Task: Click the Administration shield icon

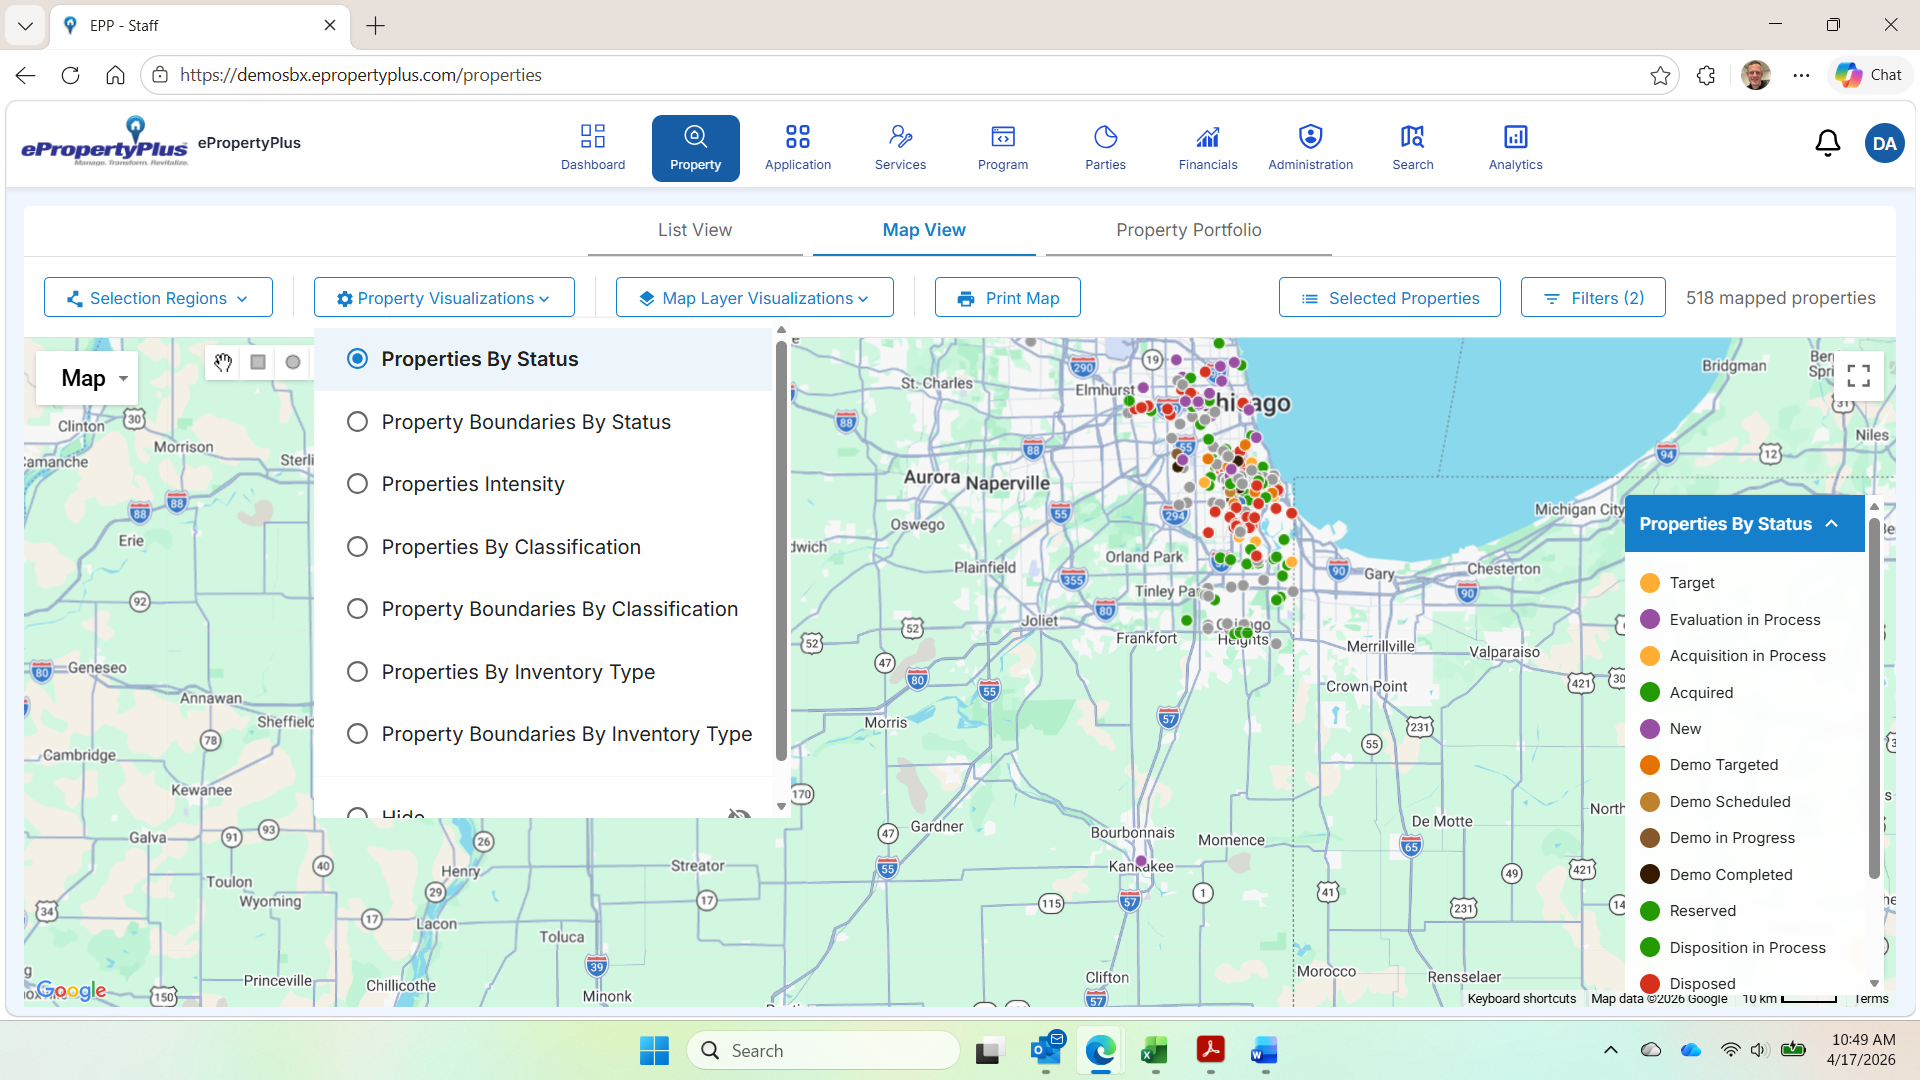Action: [x=1310, y=136]
